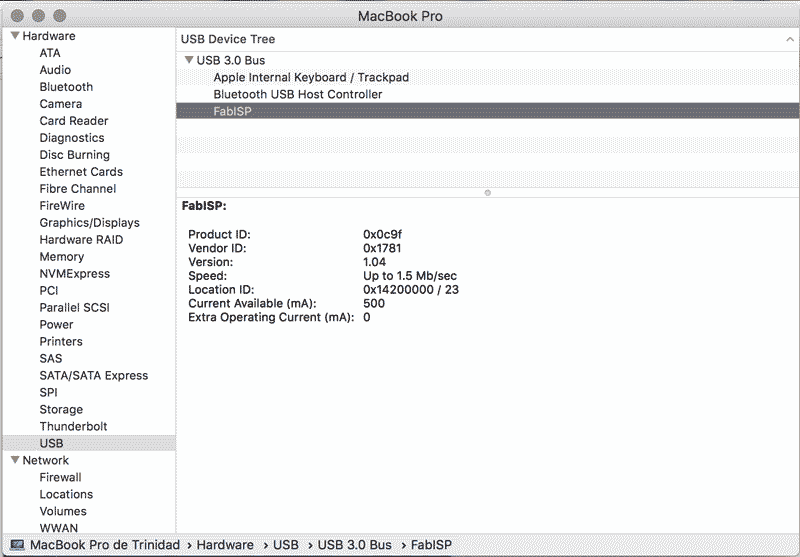Click USB in the path bar
Image resolution: width=800 pixels, height=557 pixels.
[x=286, y=545]
